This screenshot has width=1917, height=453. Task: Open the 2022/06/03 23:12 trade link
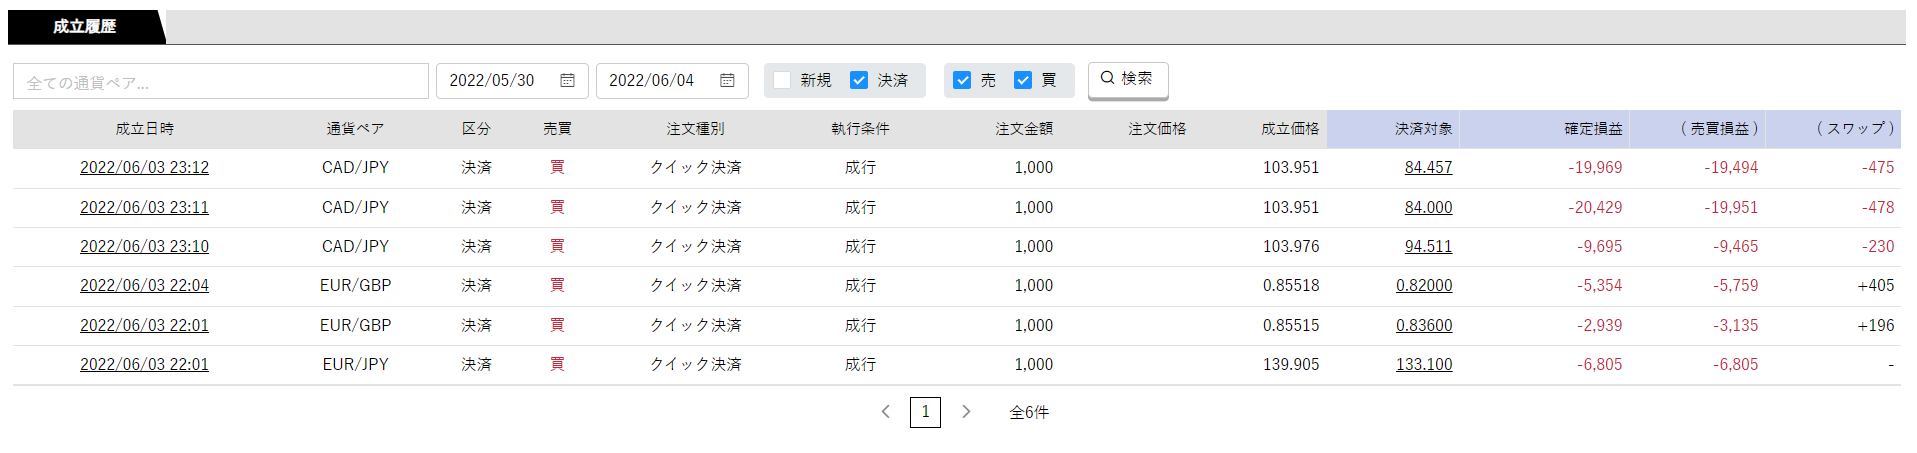click(x=145, y=168)
